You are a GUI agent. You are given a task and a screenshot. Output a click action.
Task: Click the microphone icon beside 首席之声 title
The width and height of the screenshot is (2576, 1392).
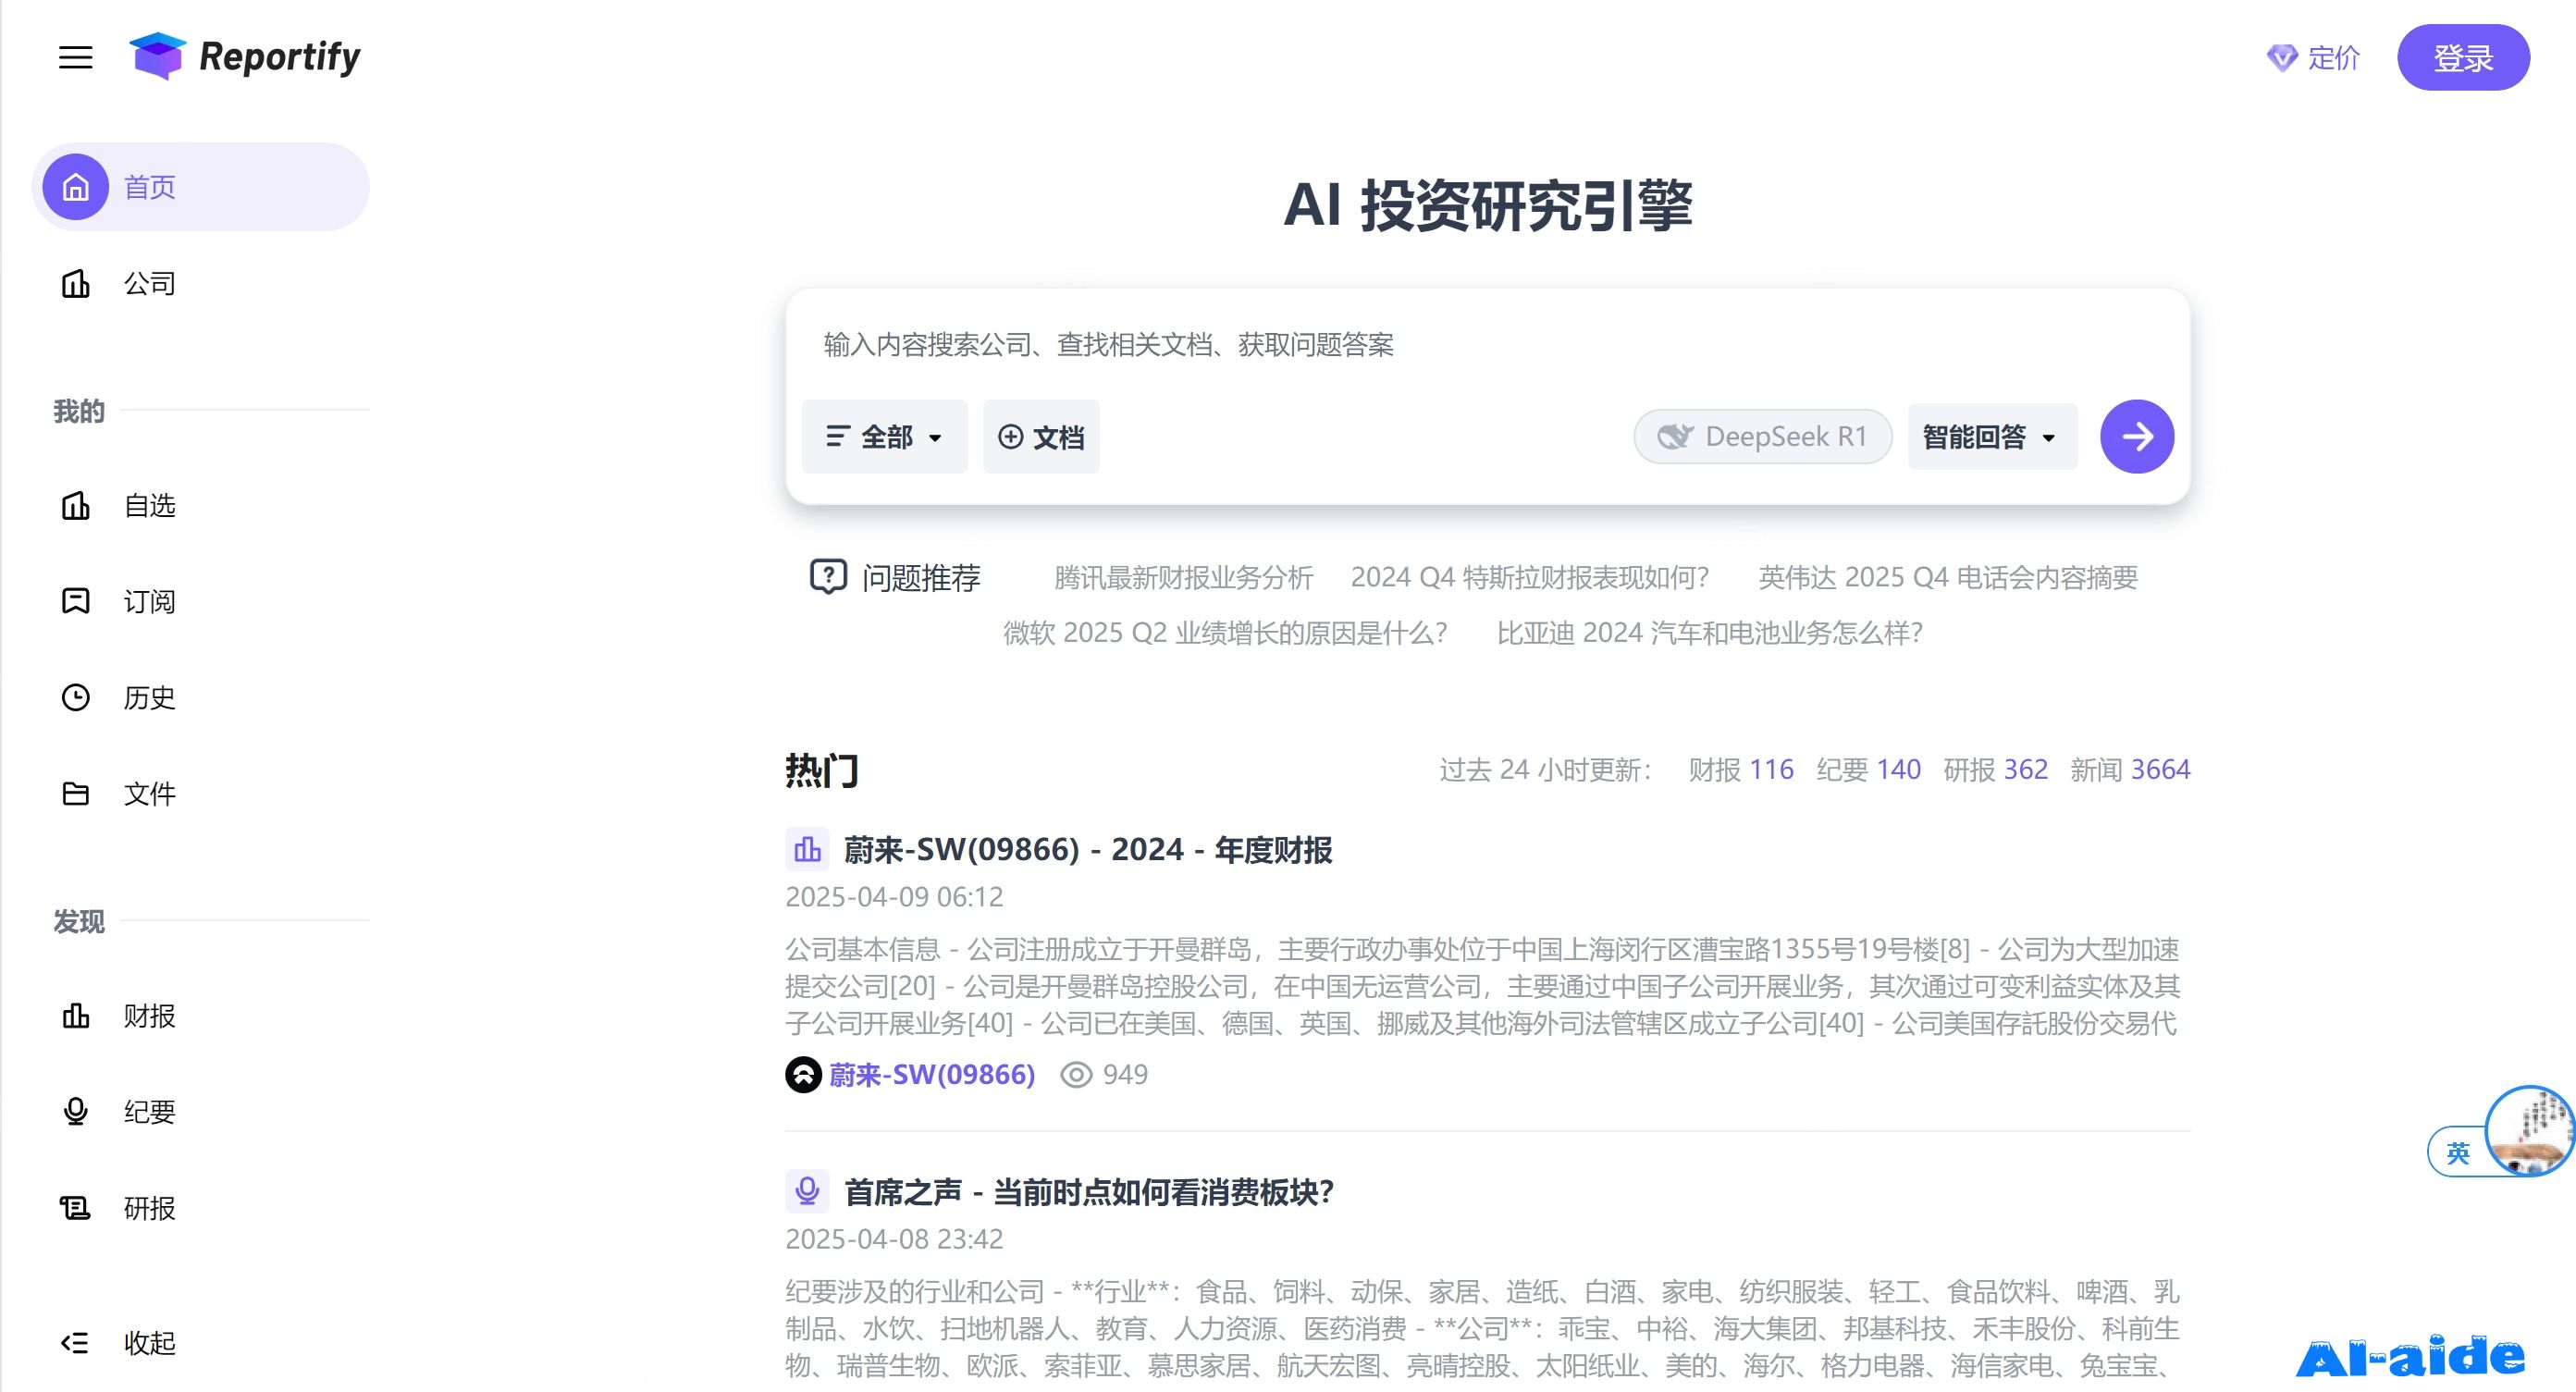click(807, 1192)
